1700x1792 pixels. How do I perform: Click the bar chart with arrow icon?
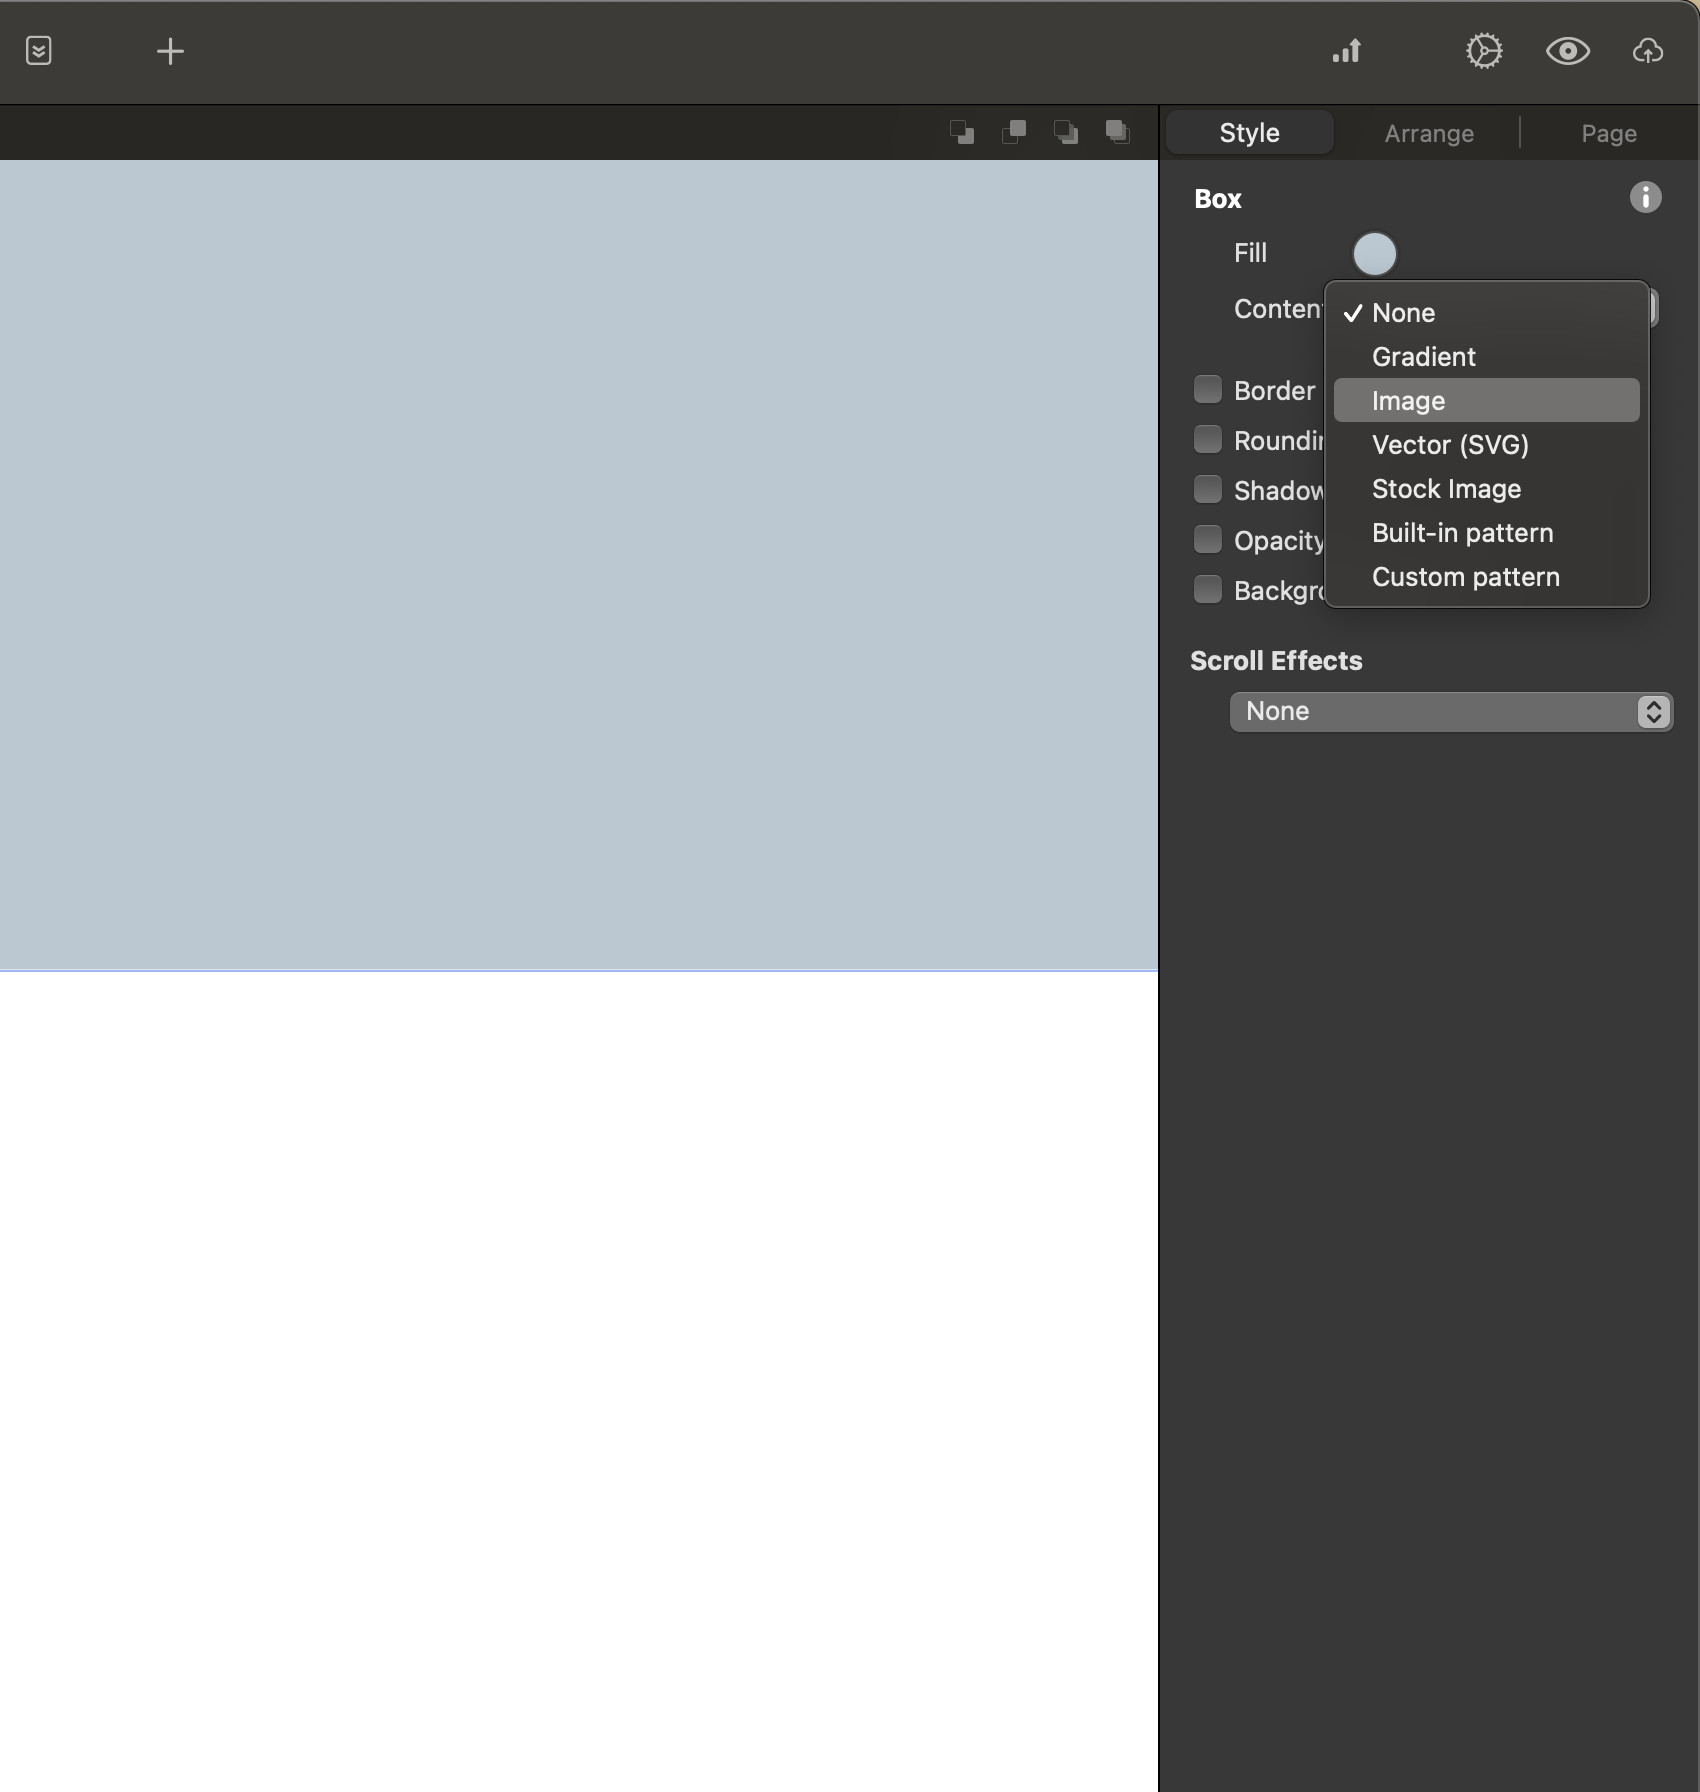pos(1346,51)
